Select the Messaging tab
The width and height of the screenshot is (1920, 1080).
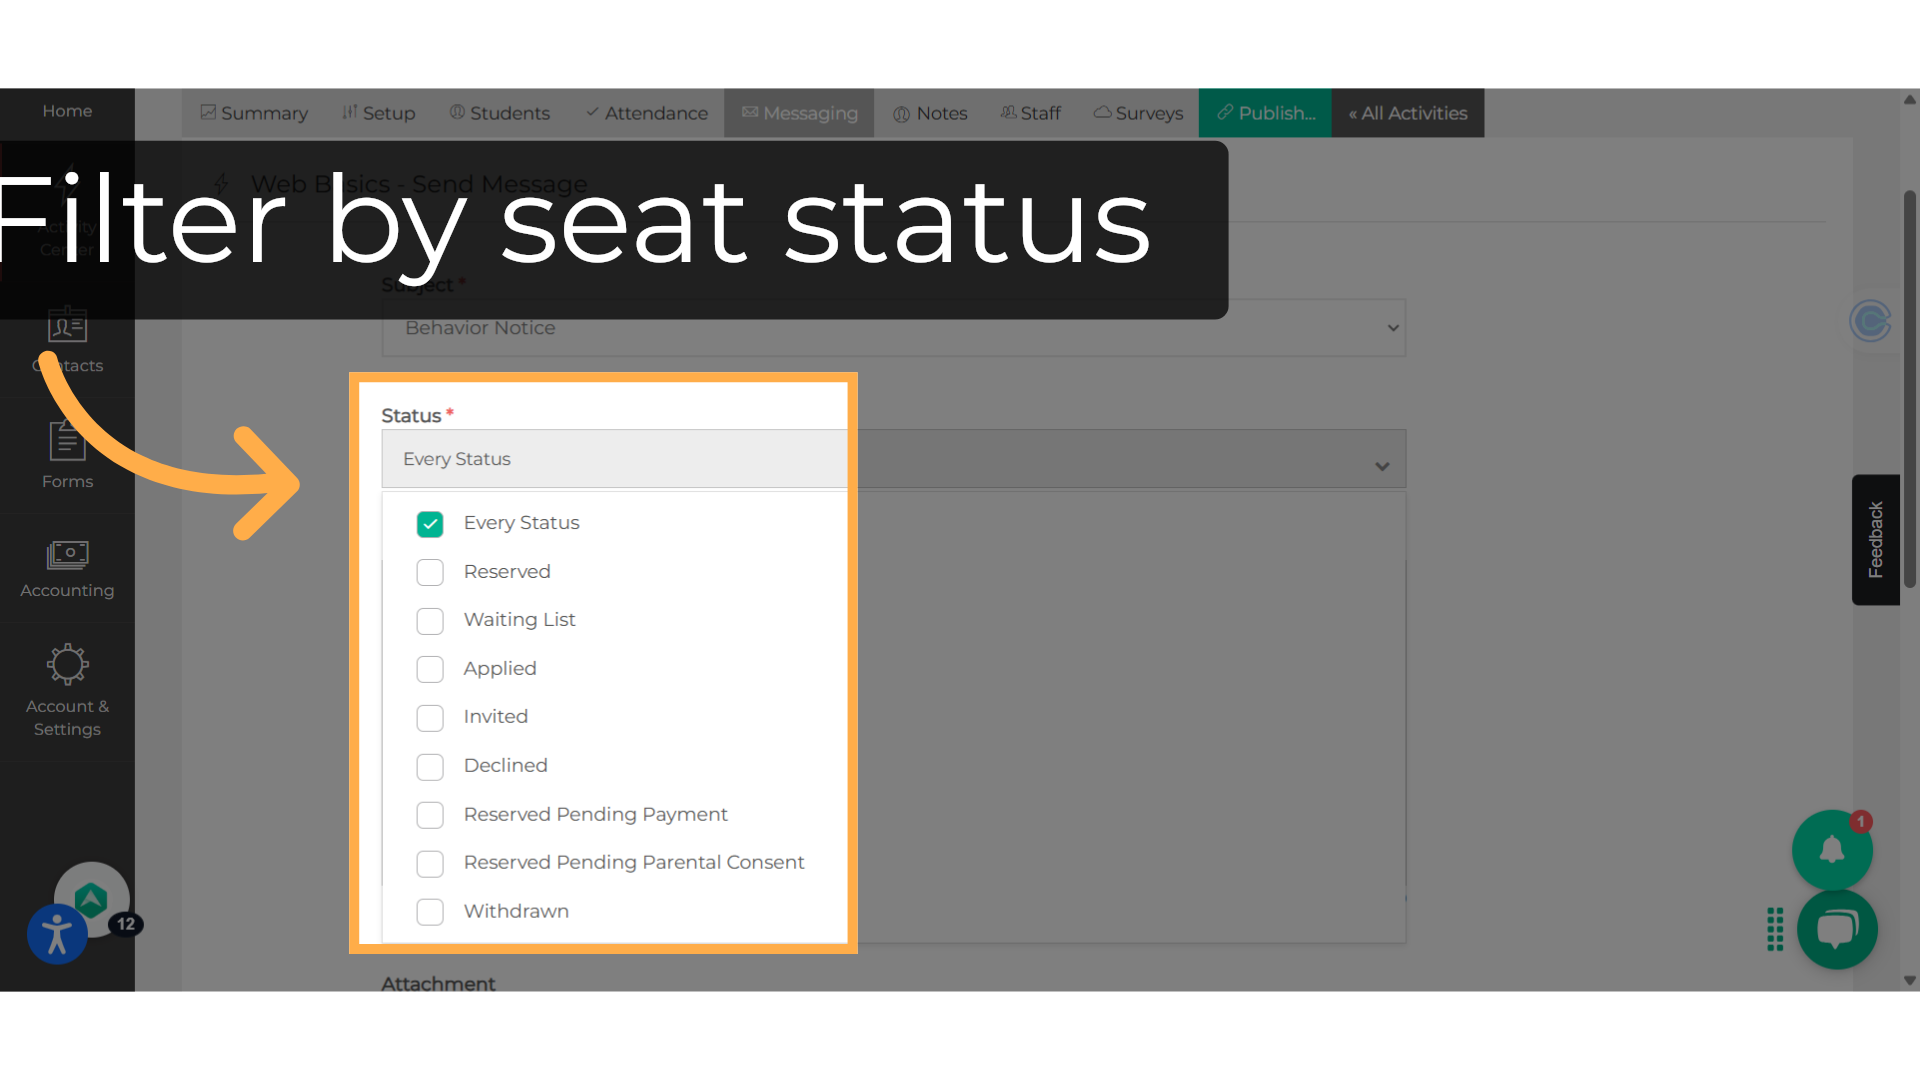[x=799, y=113]
